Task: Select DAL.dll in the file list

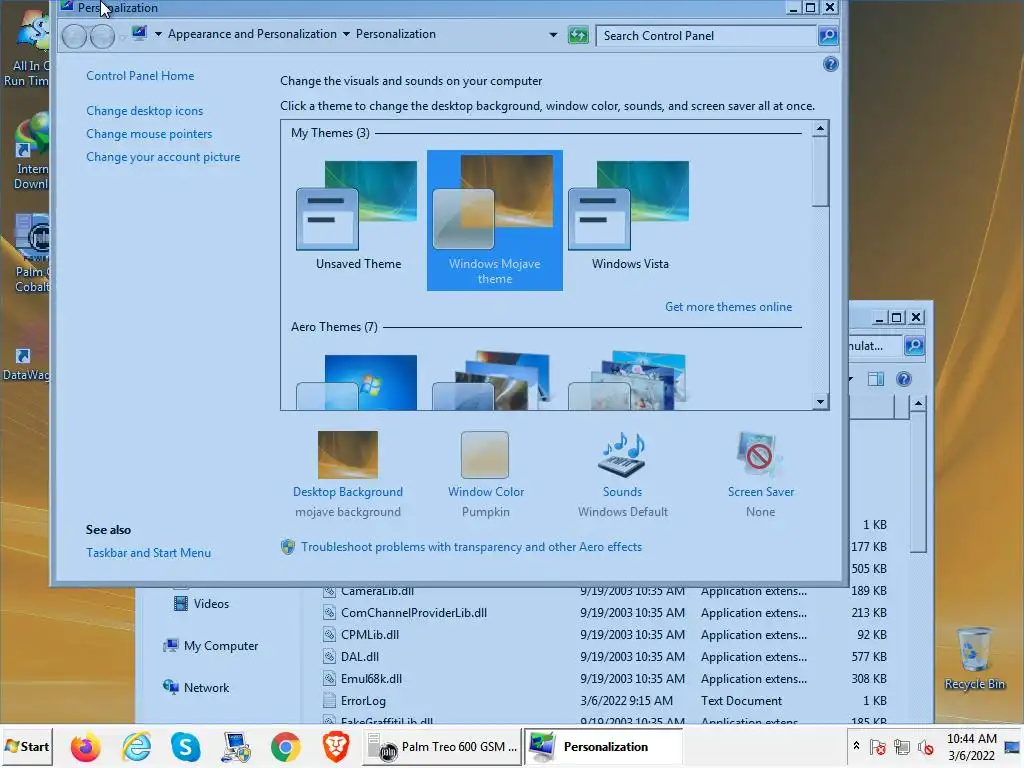Action: (x=360, y=657)
